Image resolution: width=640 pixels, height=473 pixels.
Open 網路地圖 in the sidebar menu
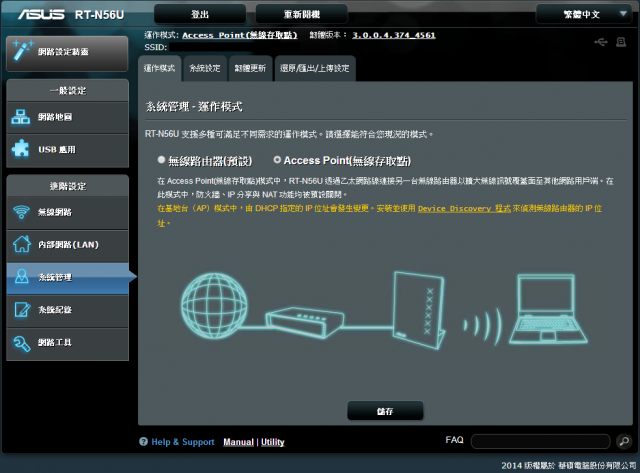pos(67,117)
